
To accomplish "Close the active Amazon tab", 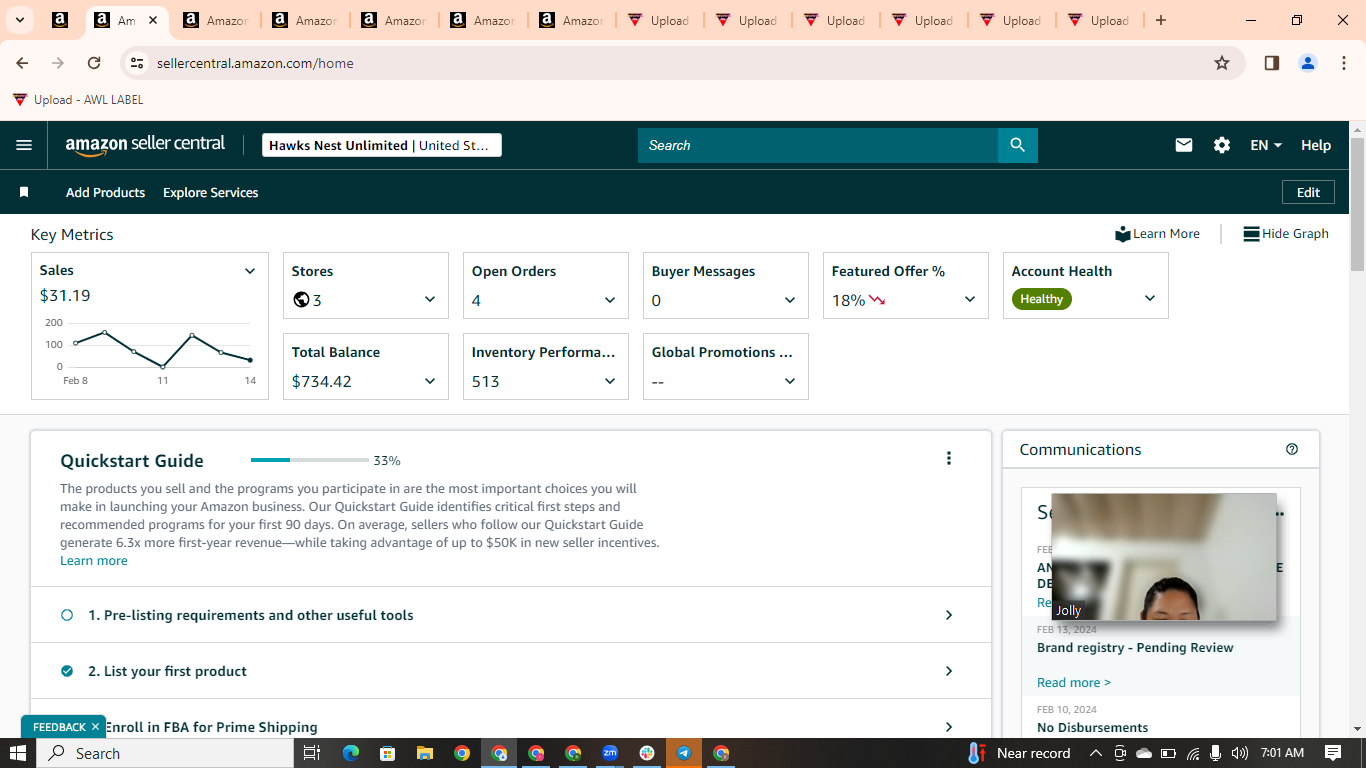I will (152, 20).
